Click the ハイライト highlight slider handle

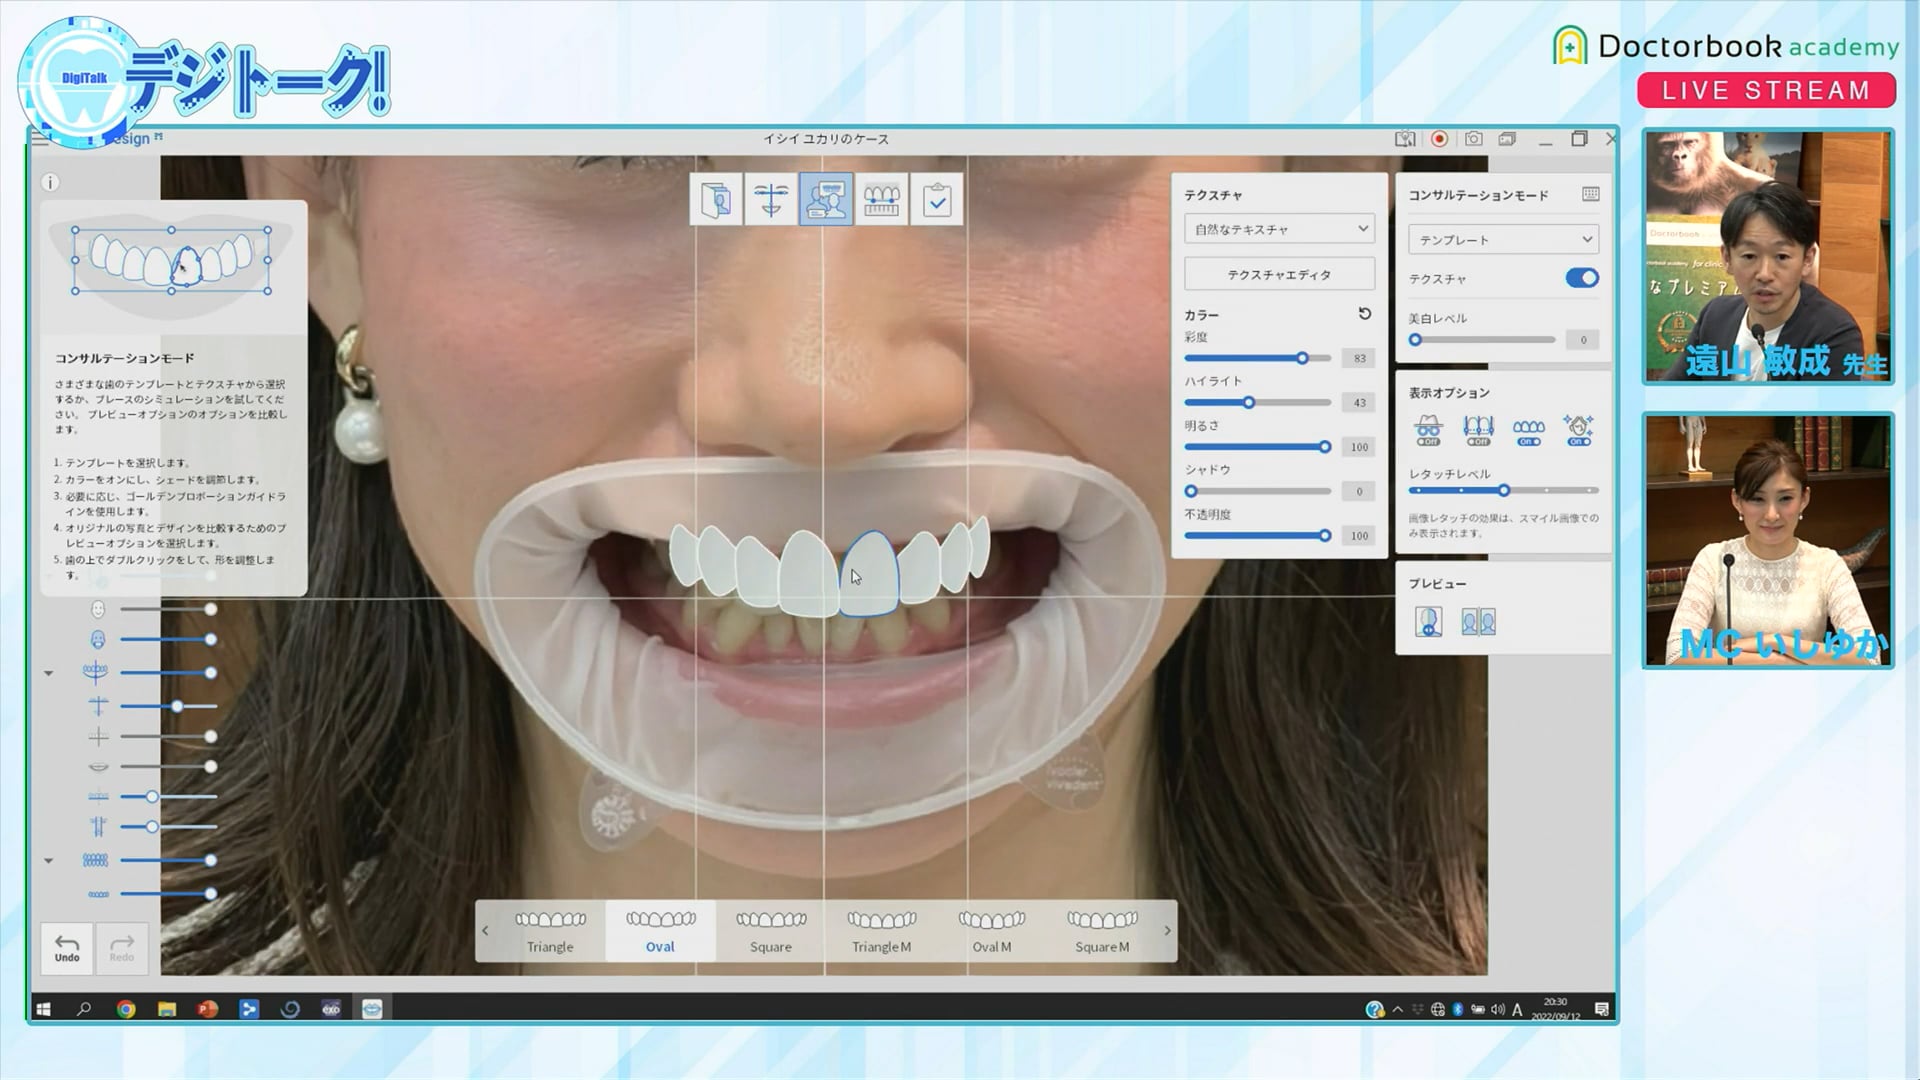[x=1249, y=403]
